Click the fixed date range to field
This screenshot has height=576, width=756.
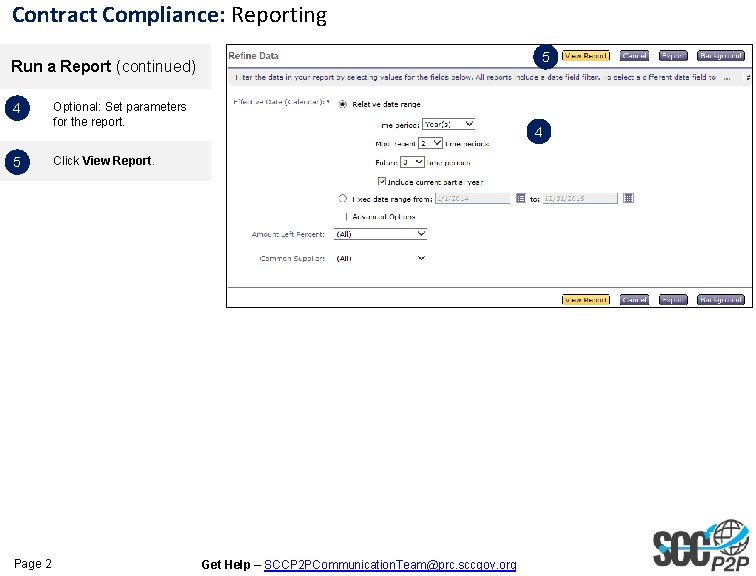580,198
